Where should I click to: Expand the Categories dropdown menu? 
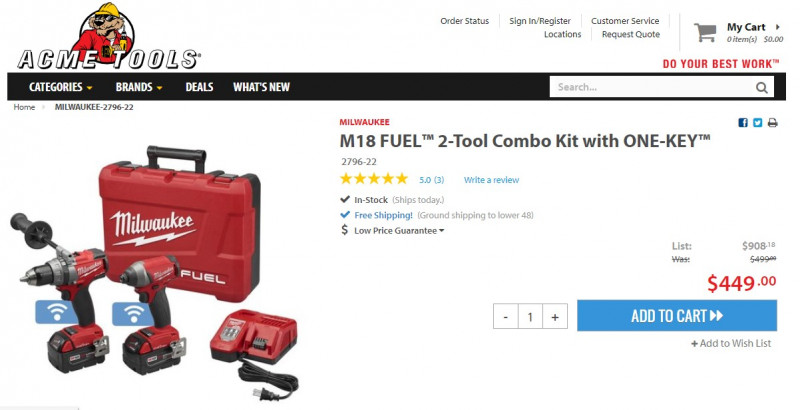tap(61, 87)
